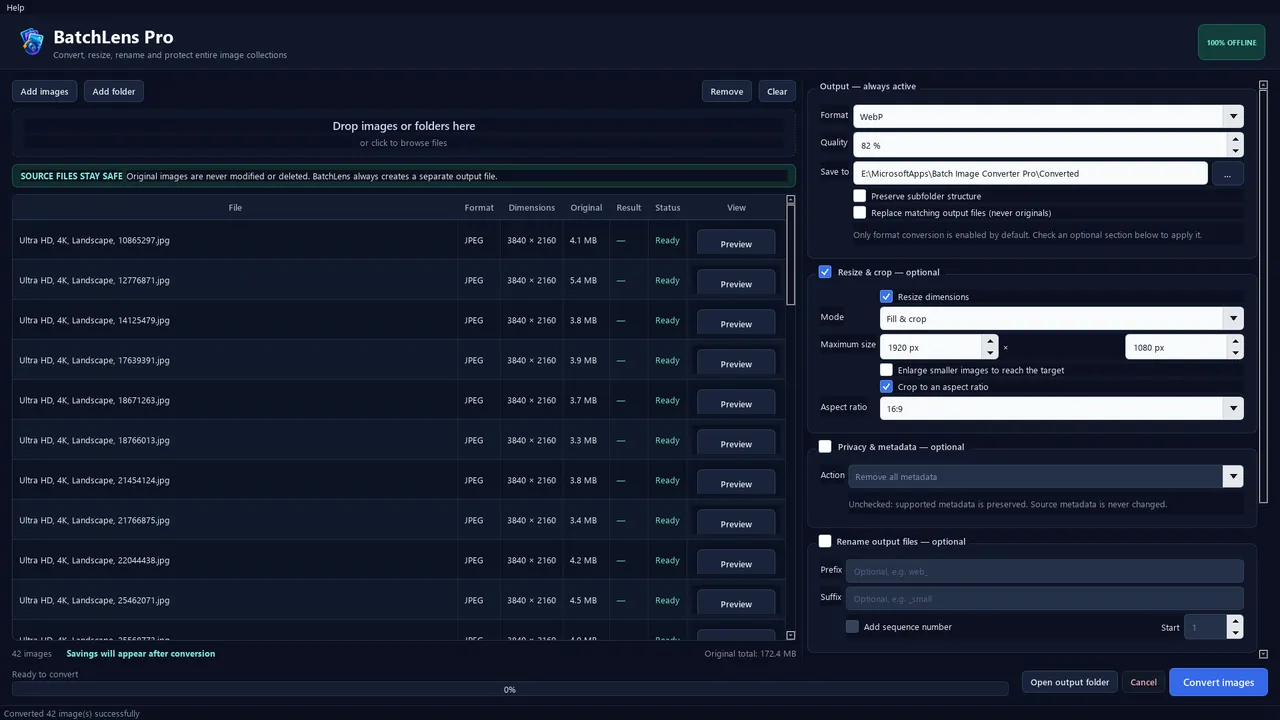Click the Cancel button
The height and width of the screenshot is (720, 1280).
(1143, 682)
